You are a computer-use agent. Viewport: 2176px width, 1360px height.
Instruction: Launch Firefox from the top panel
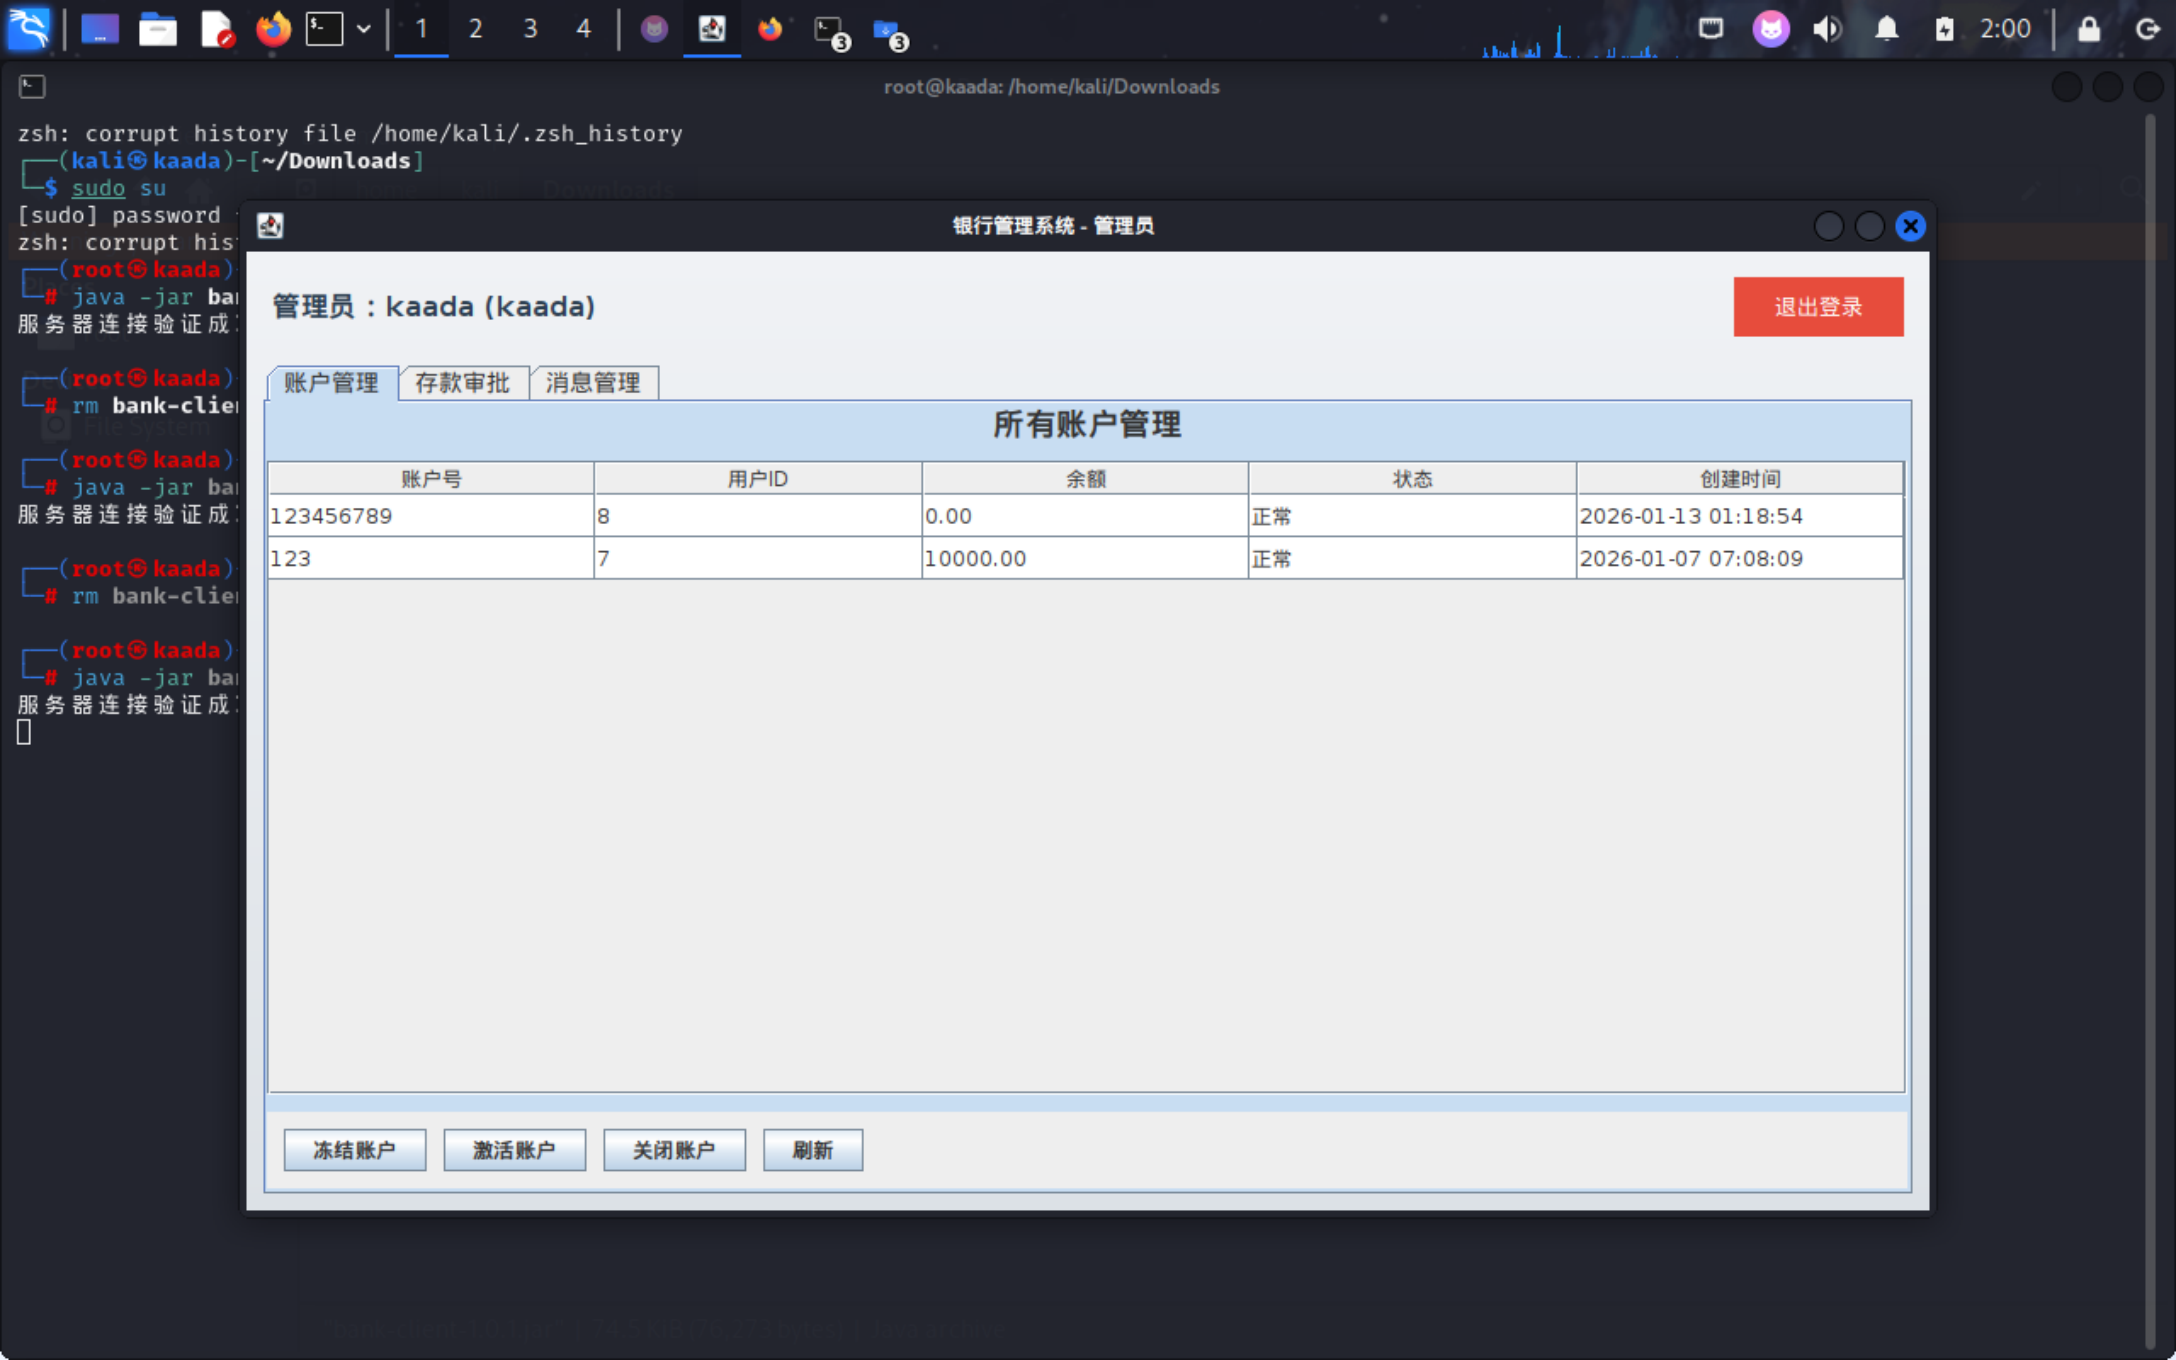point(272,28)
